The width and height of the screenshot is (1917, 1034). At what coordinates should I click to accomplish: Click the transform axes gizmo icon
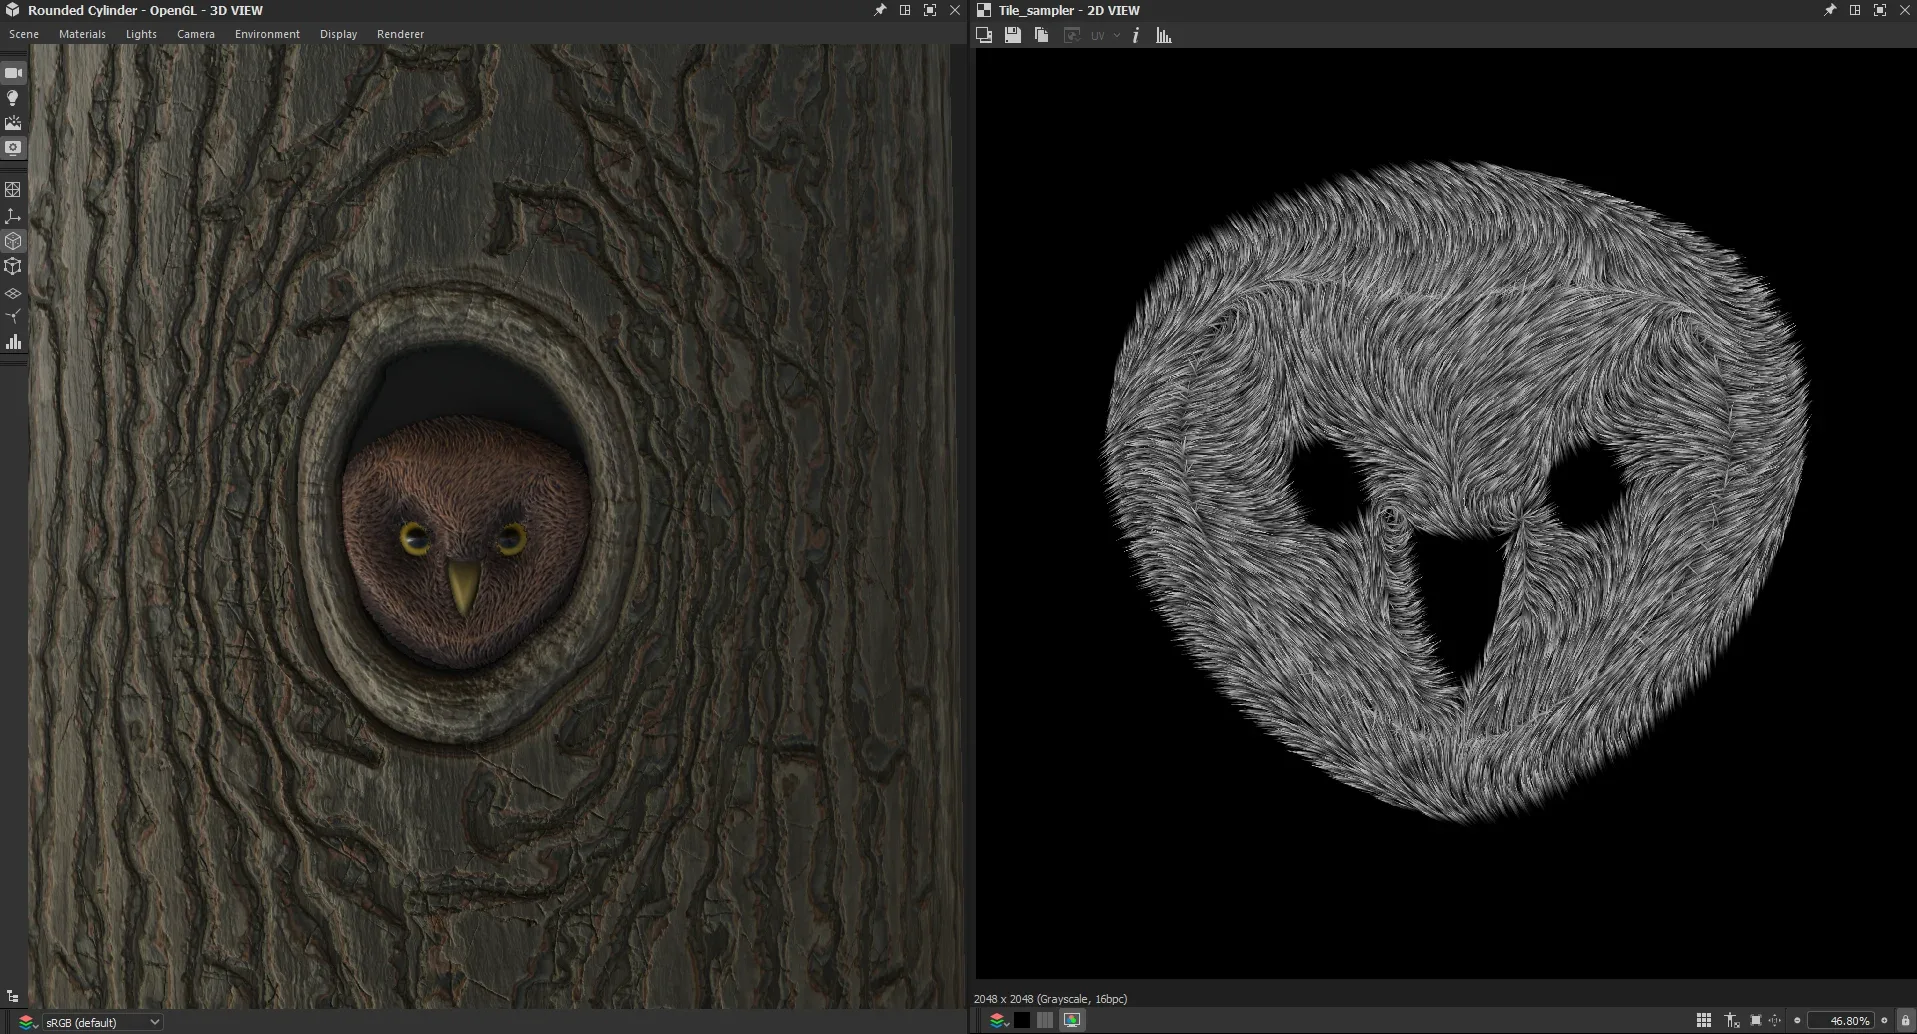13,214
